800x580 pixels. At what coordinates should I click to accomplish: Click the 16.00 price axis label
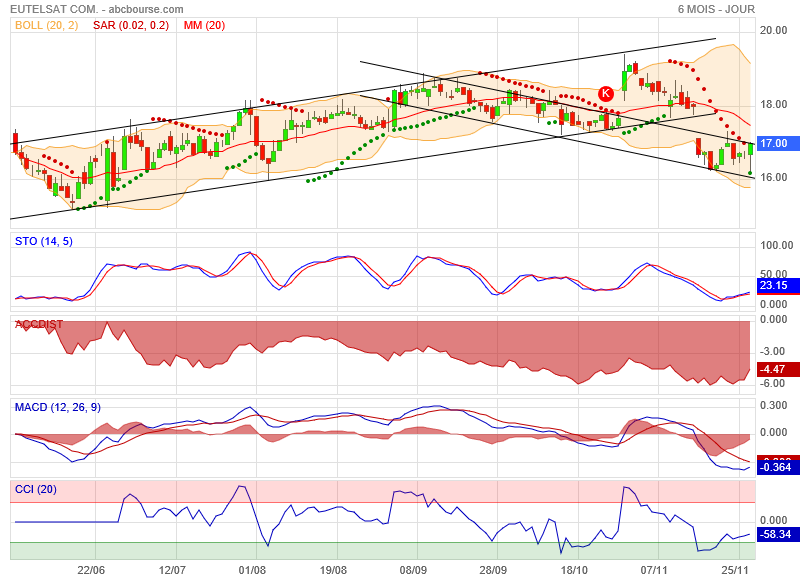[773, 177]
